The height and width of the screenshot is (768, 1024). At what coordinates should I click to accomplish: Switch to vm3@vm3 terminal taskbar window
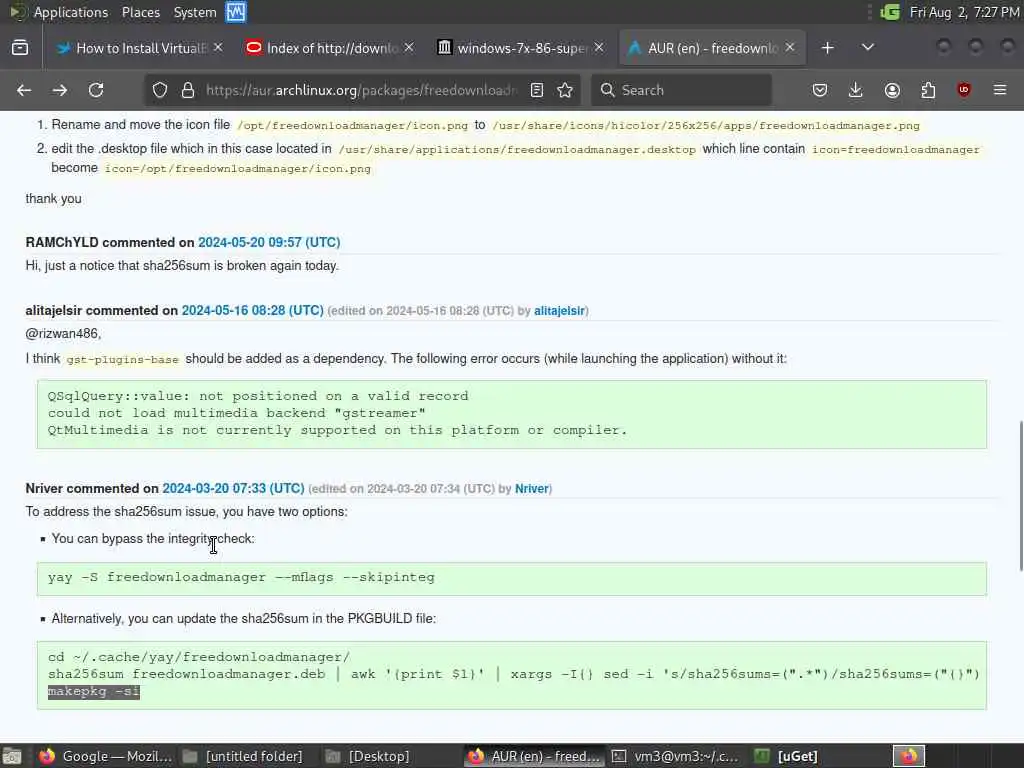click(x=675, y=756)
